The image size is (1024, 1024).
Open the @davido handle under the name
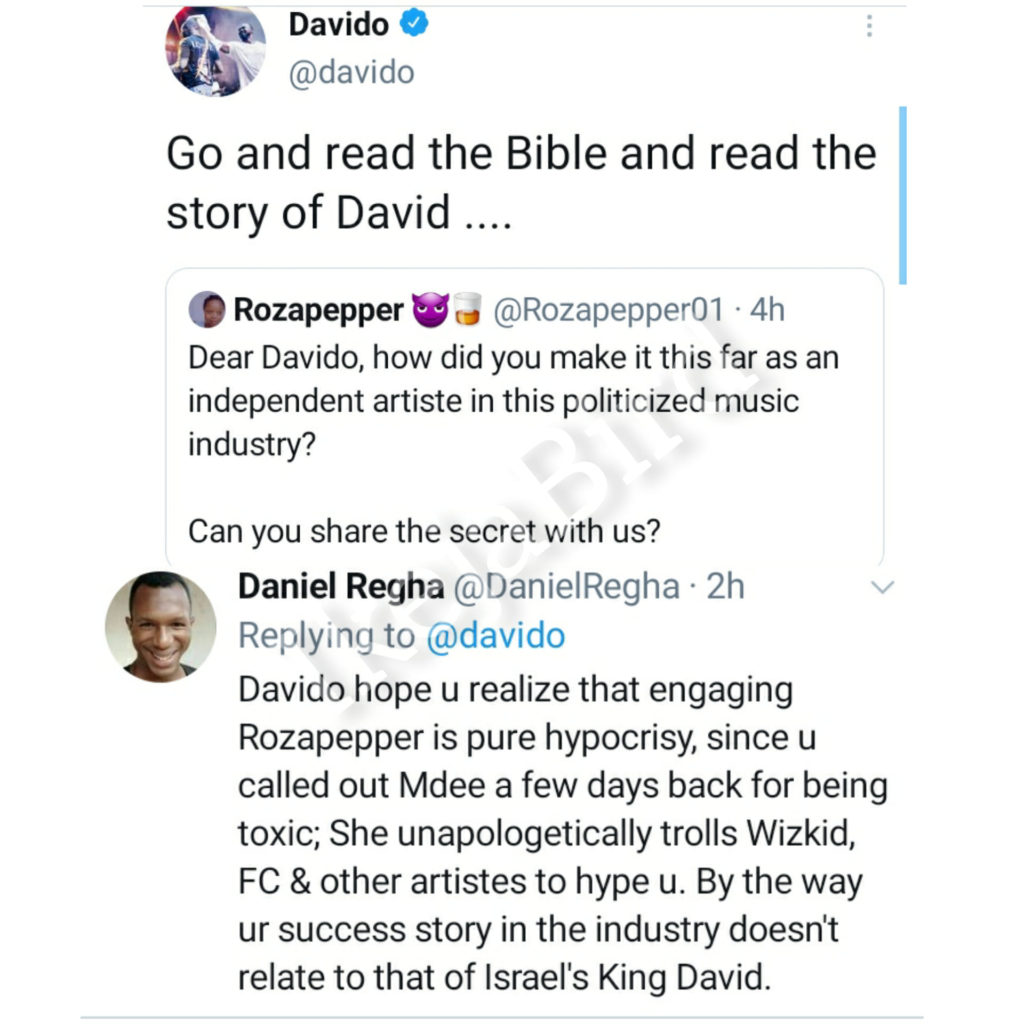pos(351,73)
